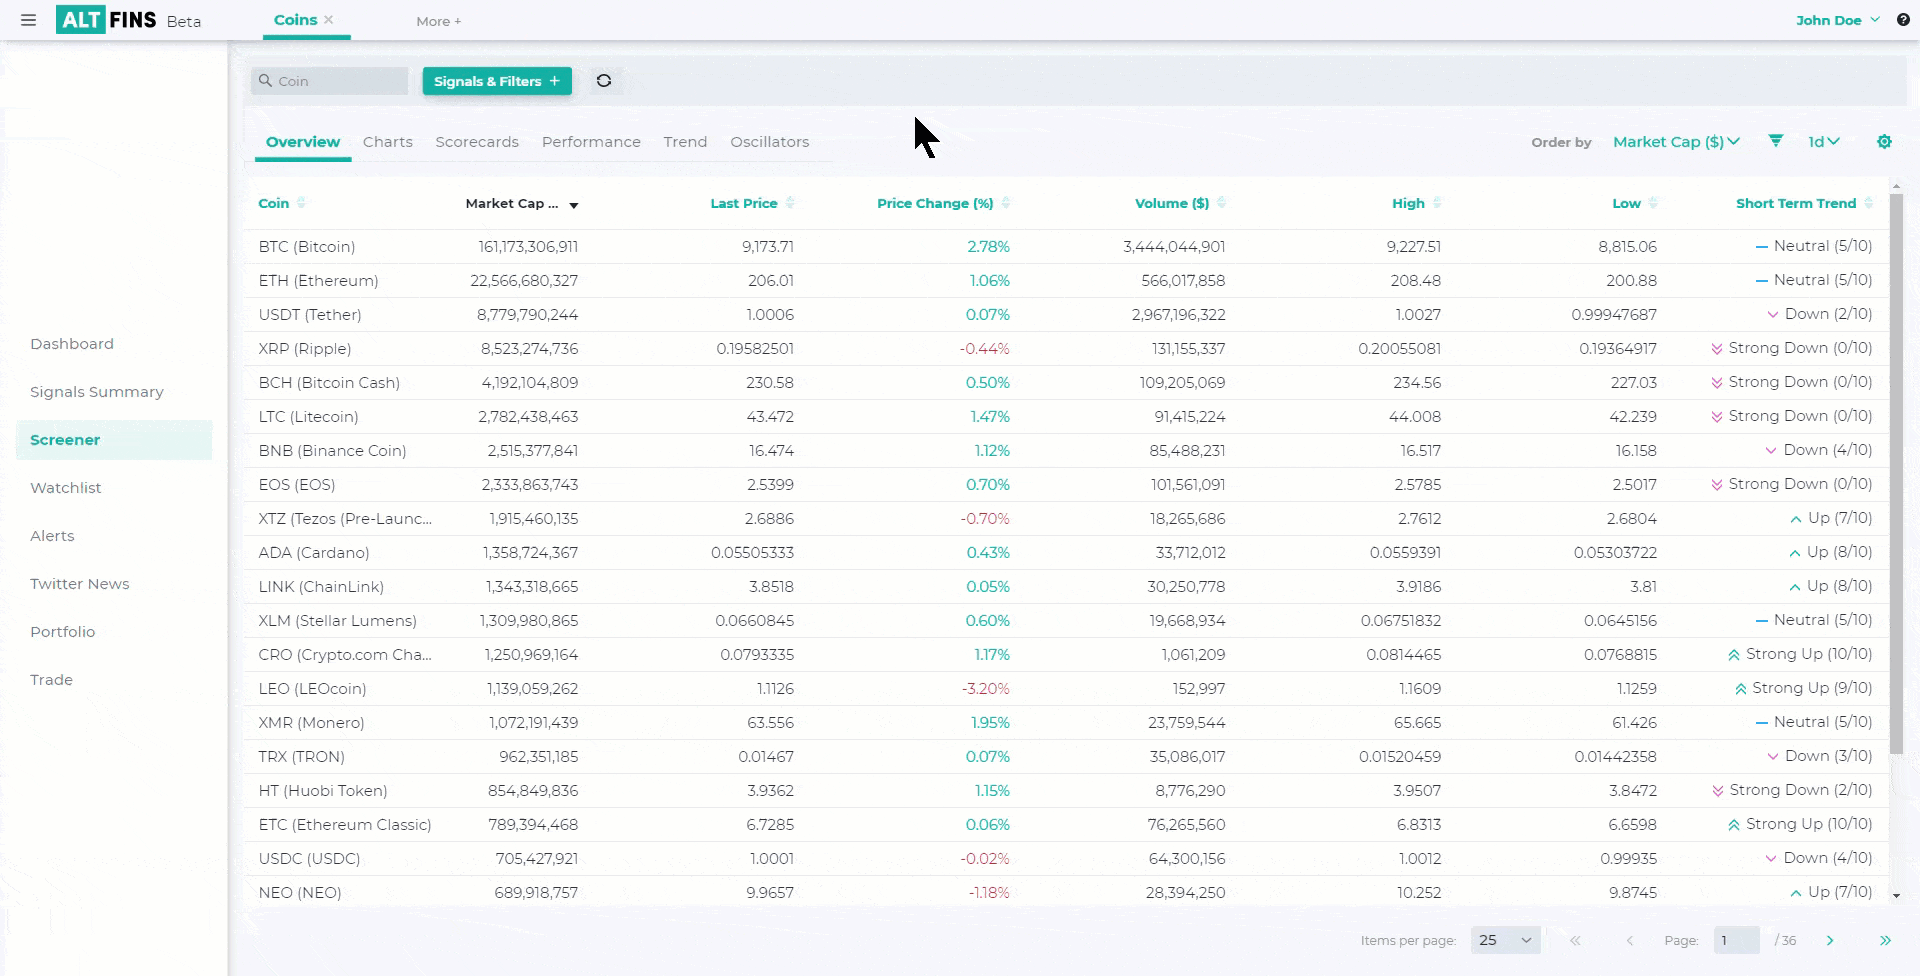The image size is (1920, 976).
Task: Open the help question mark icon
Action: pyautogui.click(x=1903, y=20)
